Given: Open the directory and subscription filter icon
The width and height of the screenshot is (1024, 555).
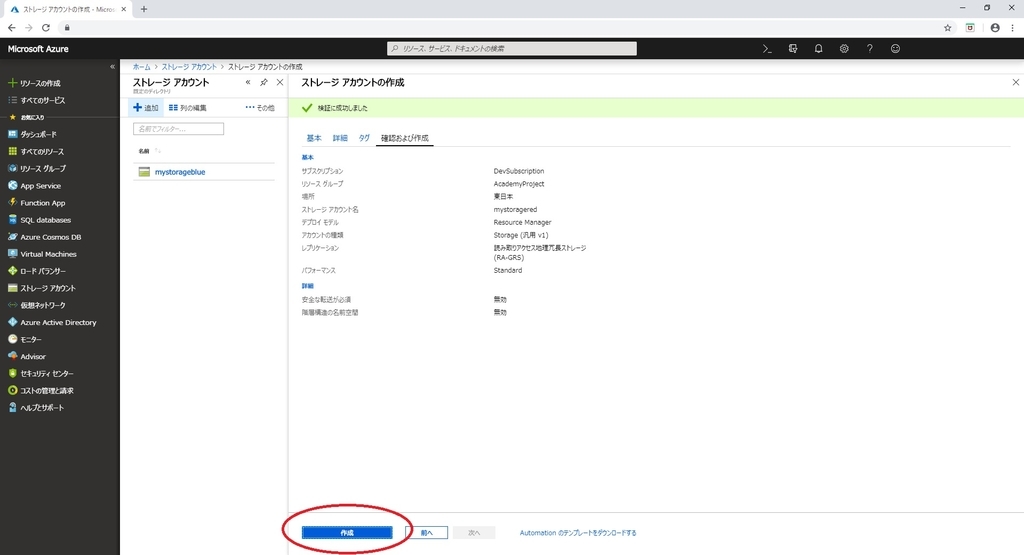Looking at the screenshot, I should click(793, 49).
